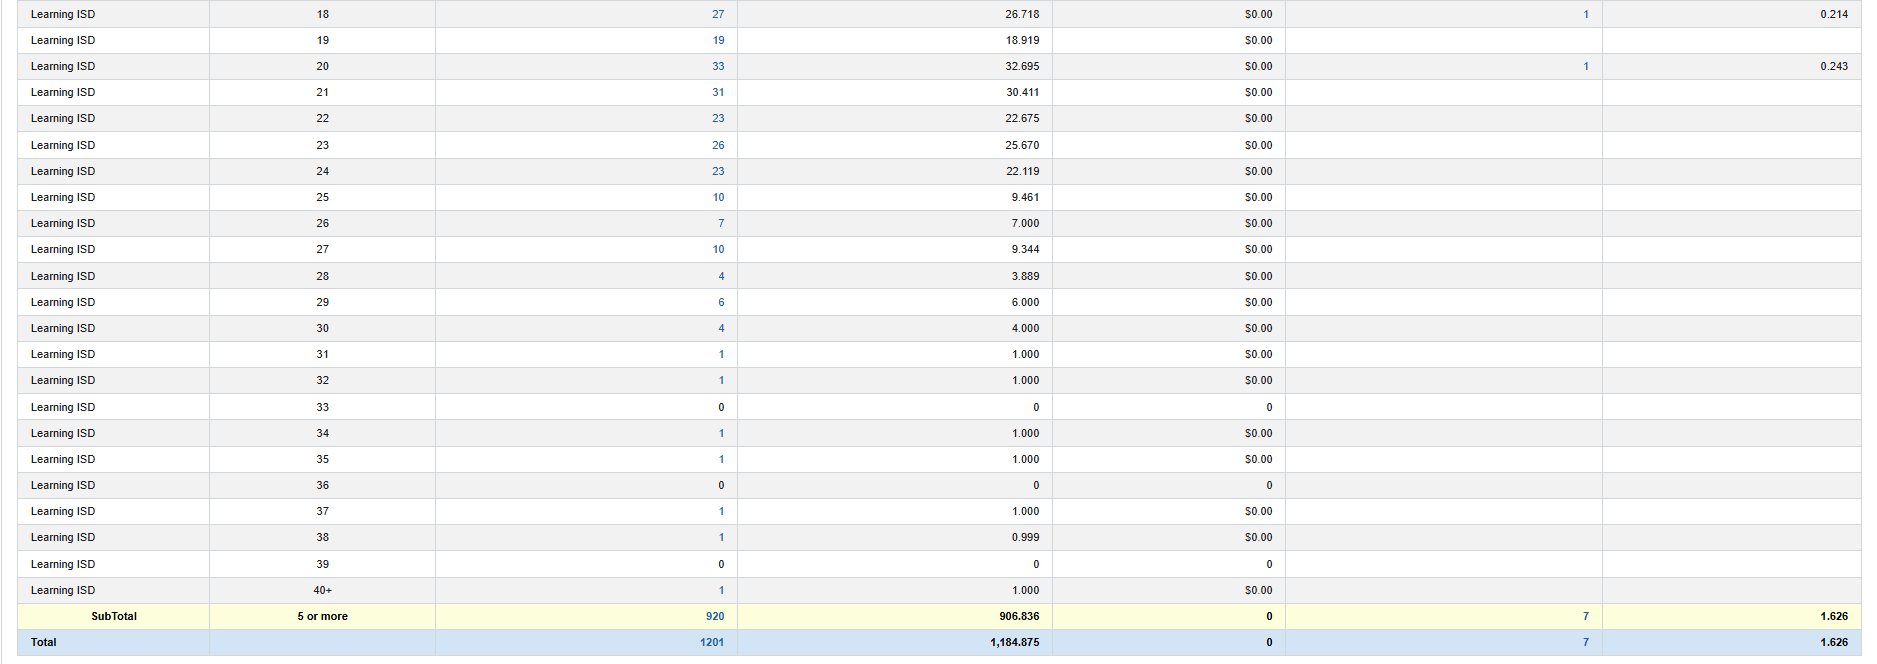Open the SubTotal row link 7
Screen dimensions: 1877x664
tap(1585, 616)
